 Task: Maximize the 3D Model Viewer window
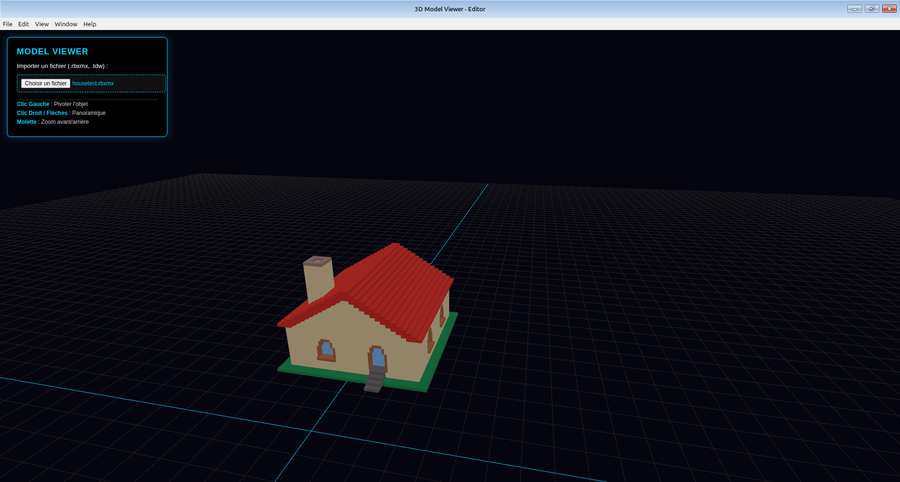(x=872, y=9)
